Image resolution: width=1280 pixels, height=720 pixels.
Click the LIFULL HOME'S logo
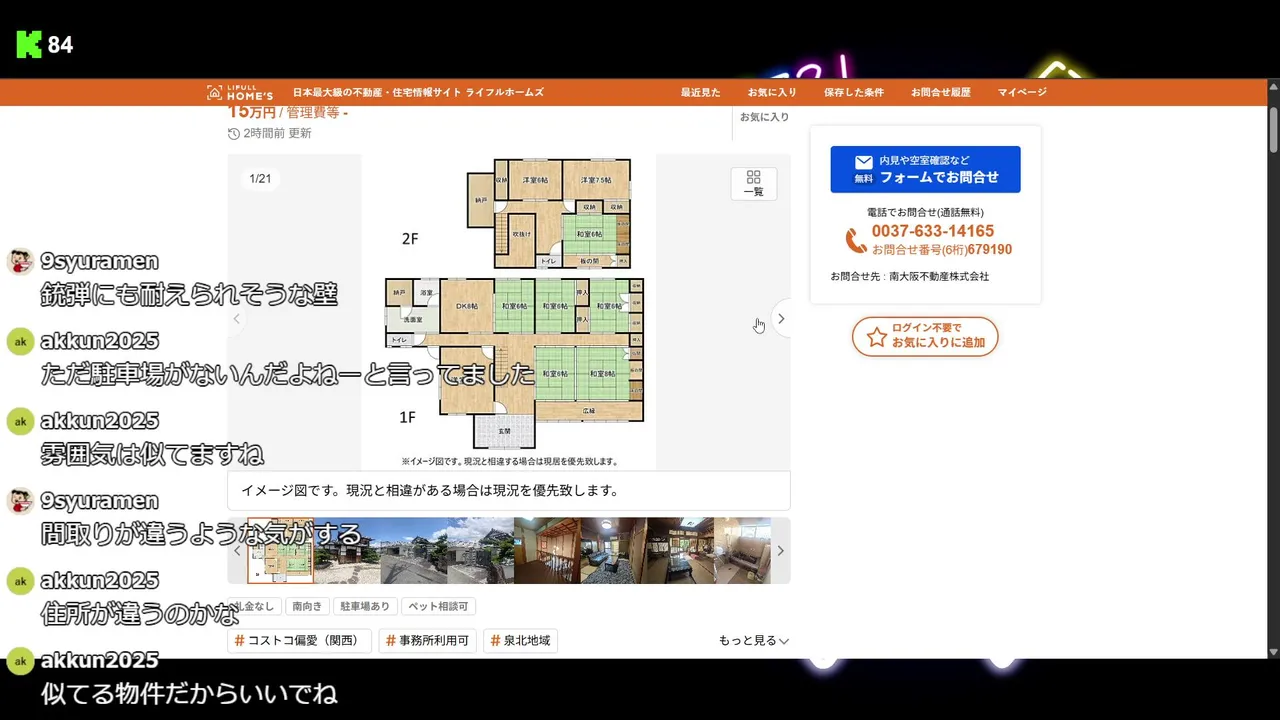(x=240, y=92)
